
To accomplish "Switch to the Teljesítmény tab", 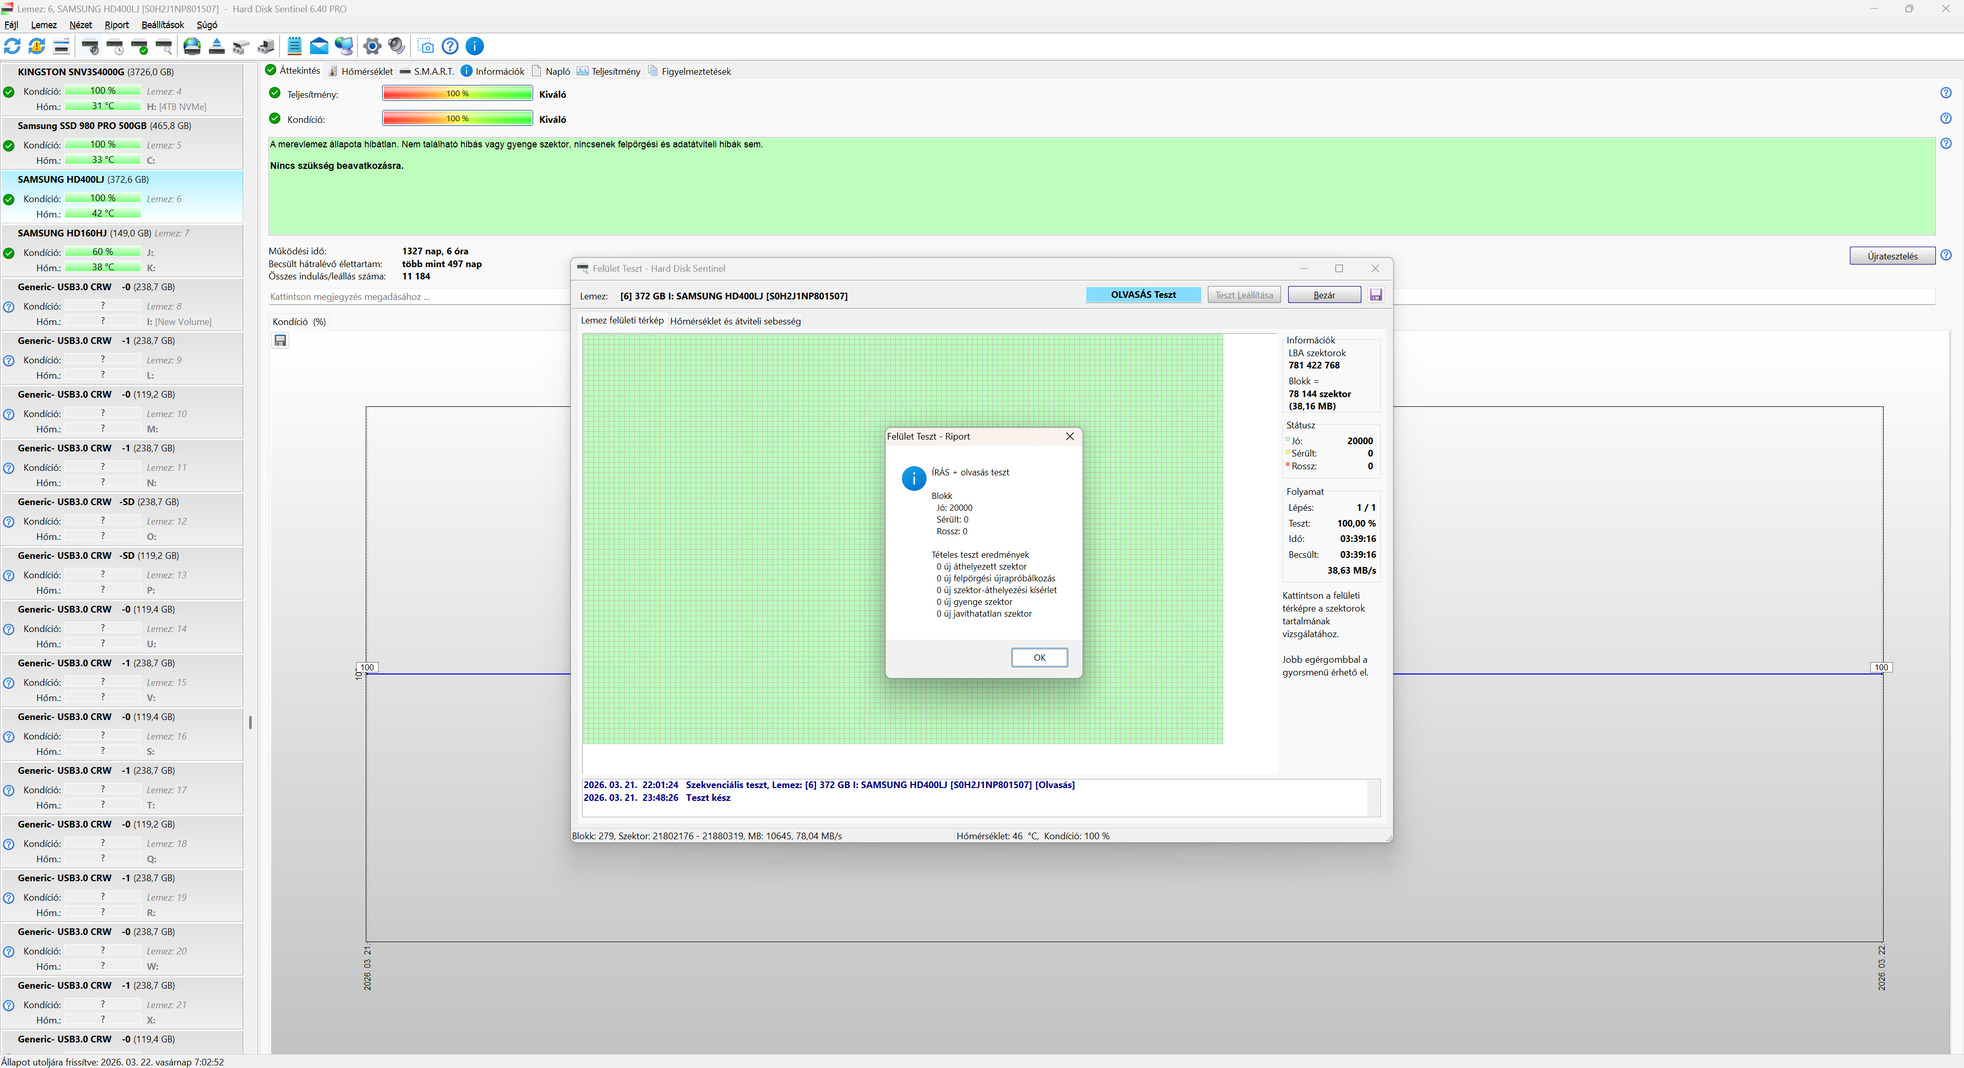I will click(x=609, y=71).
